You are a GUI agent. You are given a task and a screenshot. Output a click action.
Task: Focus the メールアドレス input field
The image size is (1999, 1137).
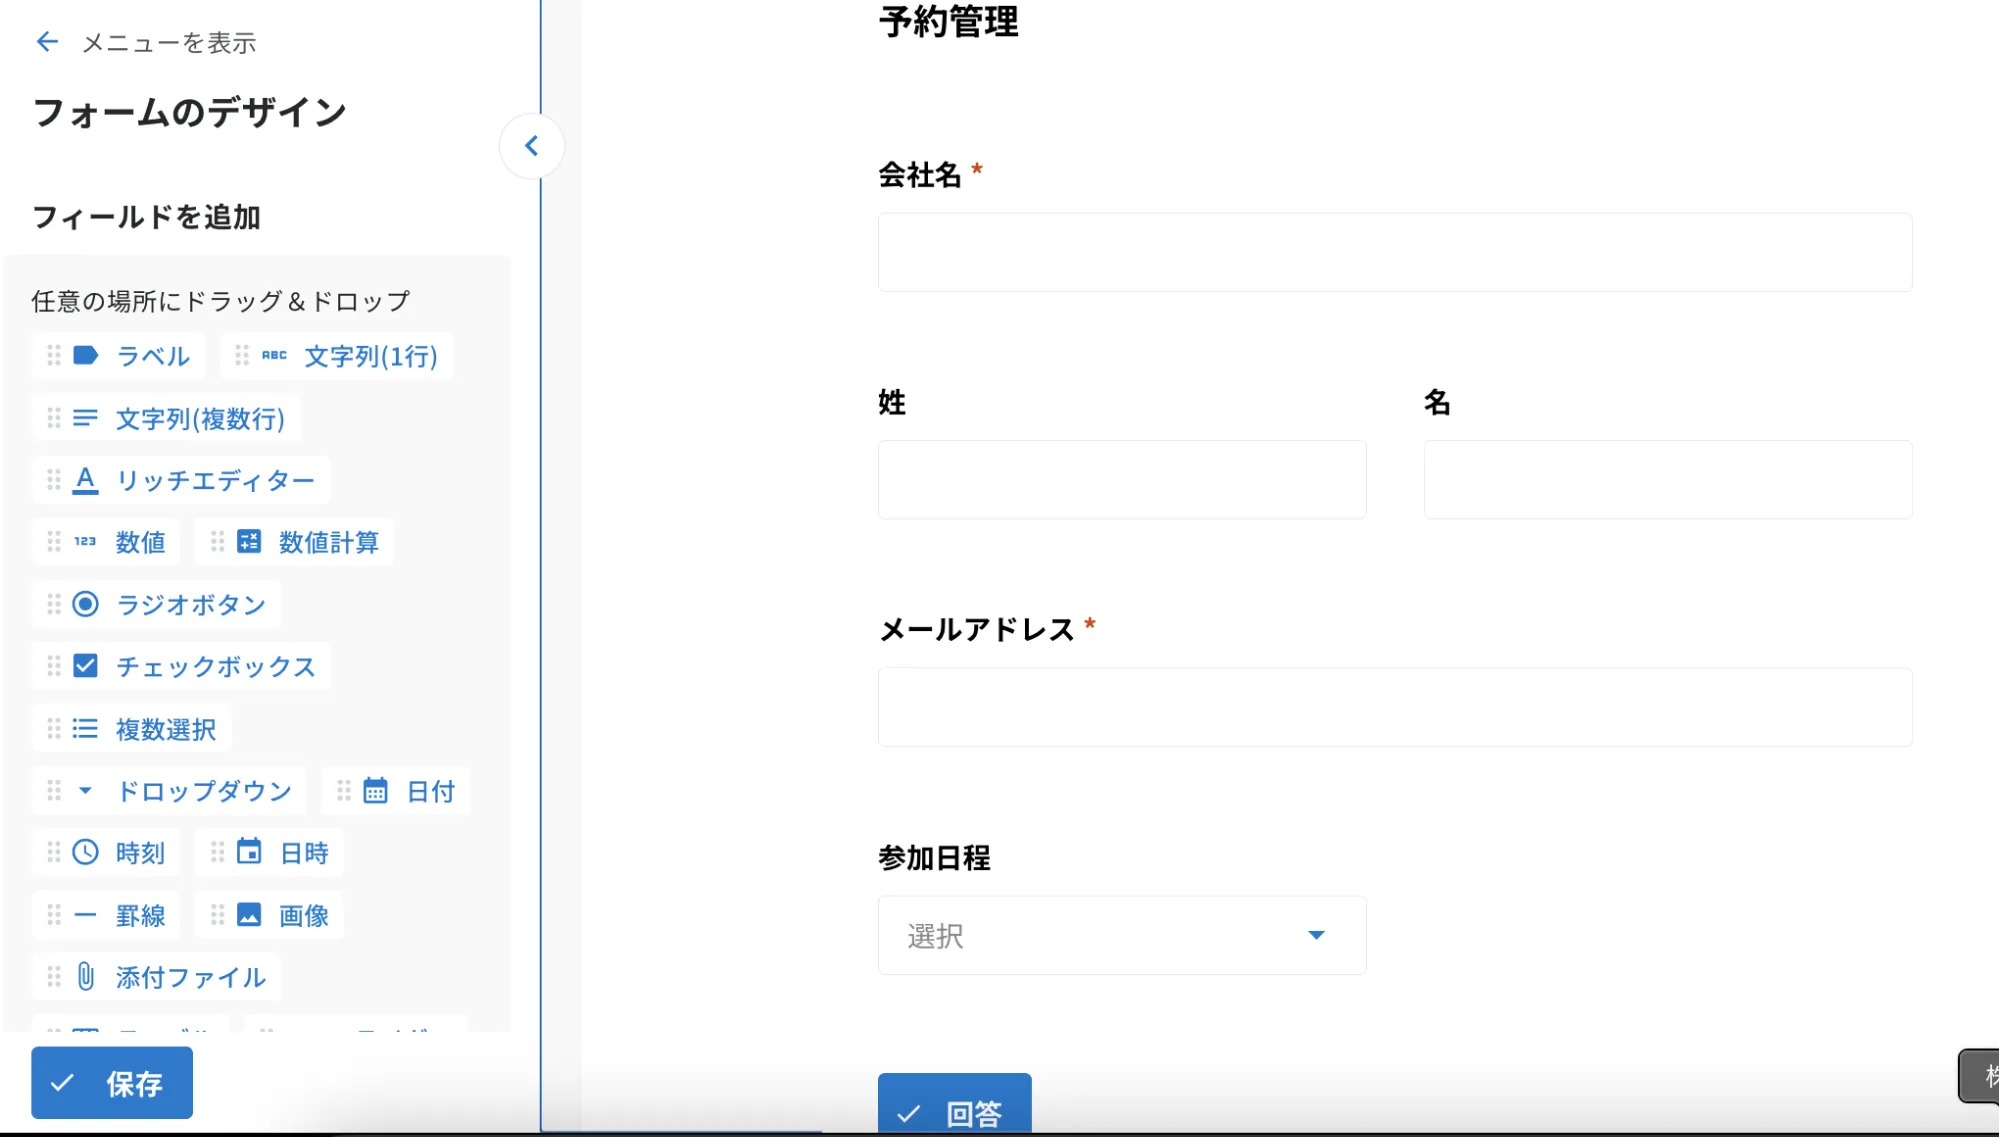pos(1395,707)
